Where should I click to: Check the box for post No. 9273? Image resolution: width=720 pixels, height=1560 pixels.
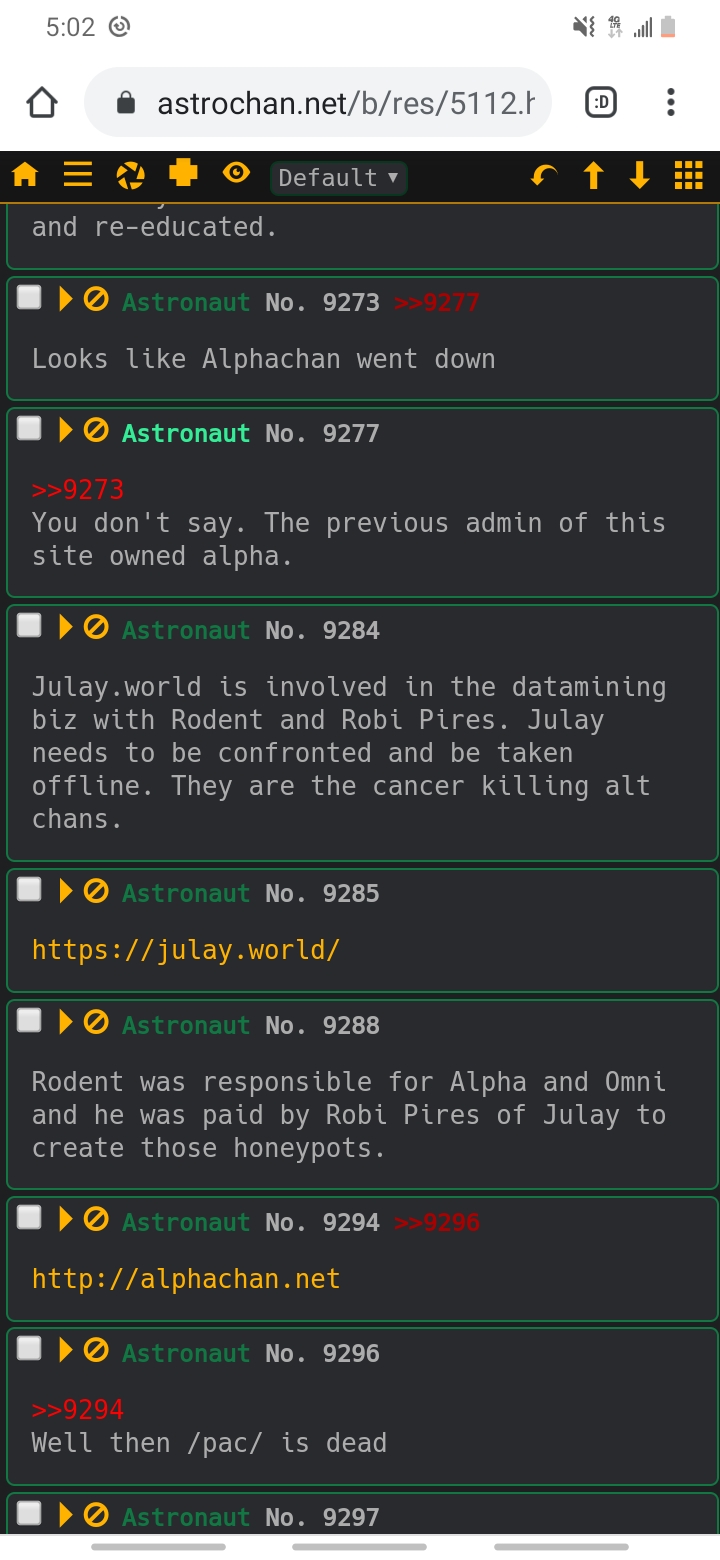(30, 297)
